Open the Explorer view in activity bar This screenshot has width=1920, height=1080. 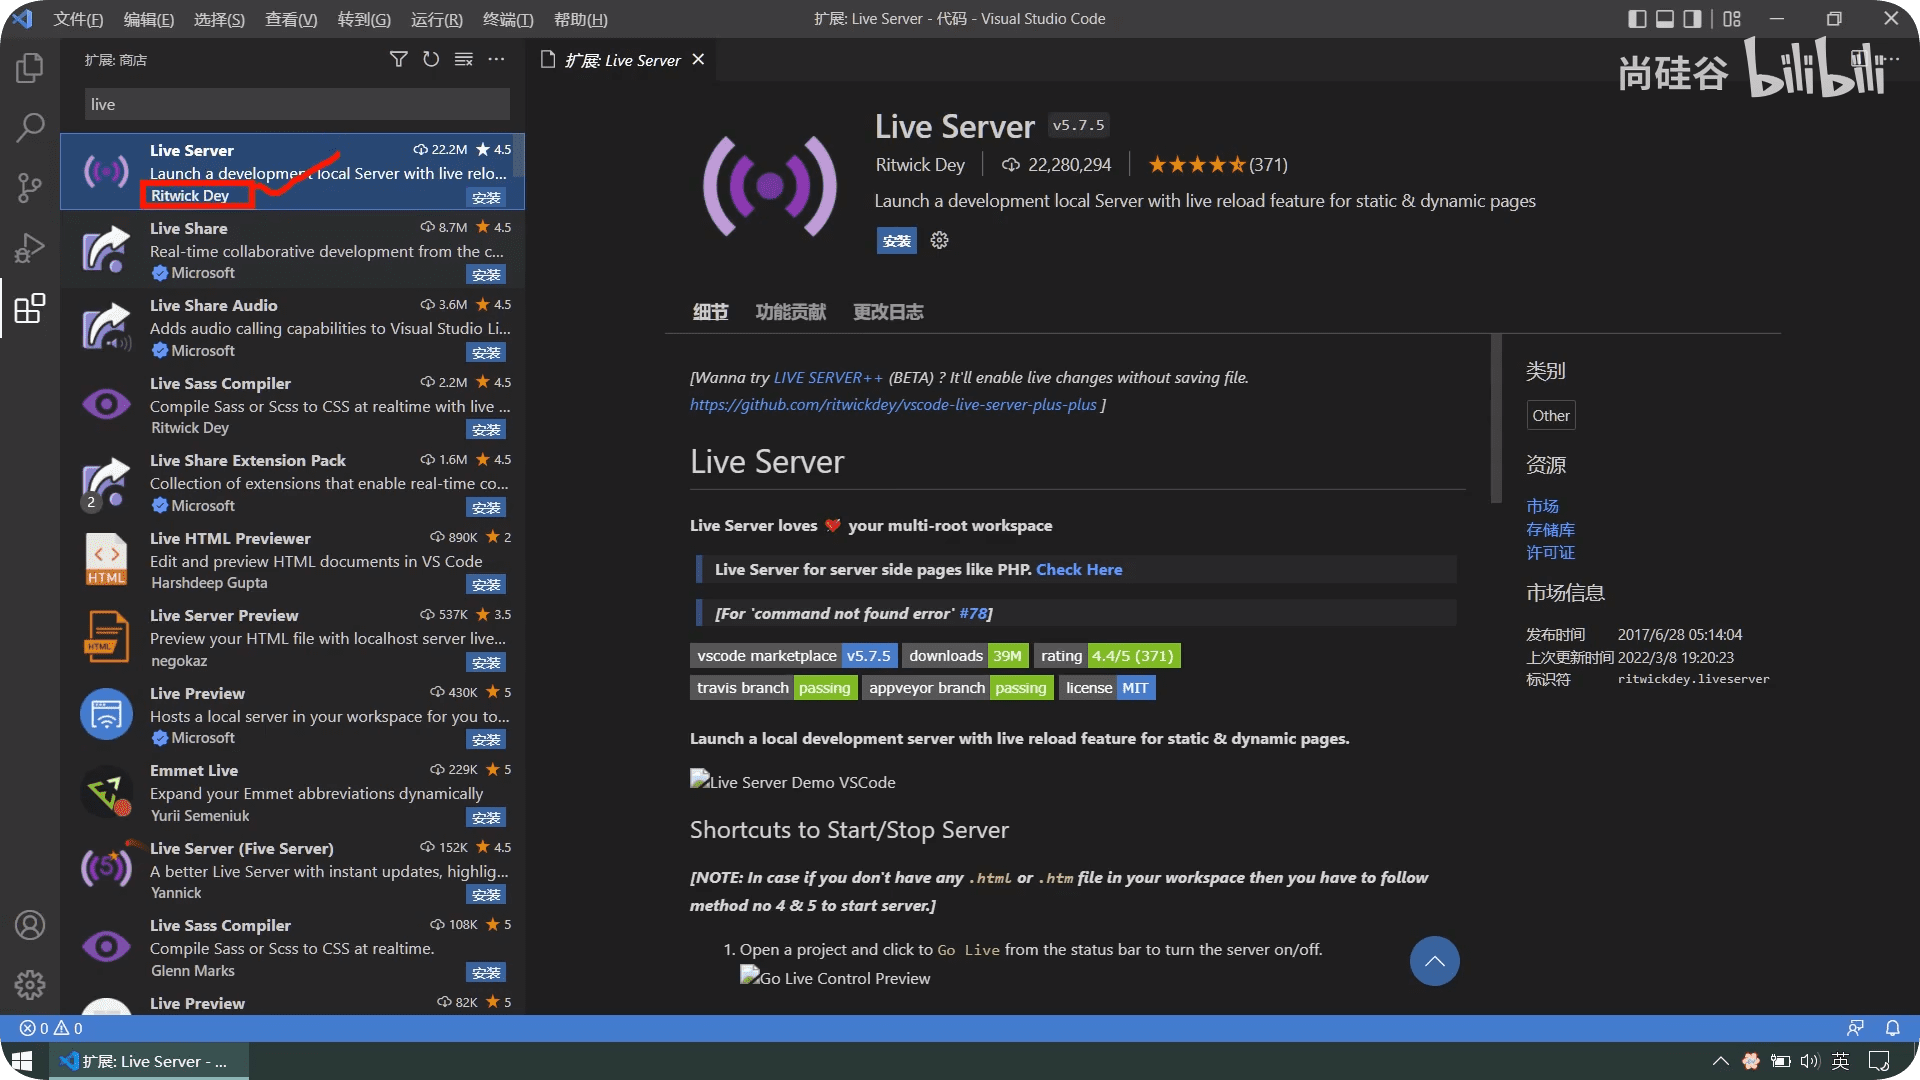(x=30, y=68)
